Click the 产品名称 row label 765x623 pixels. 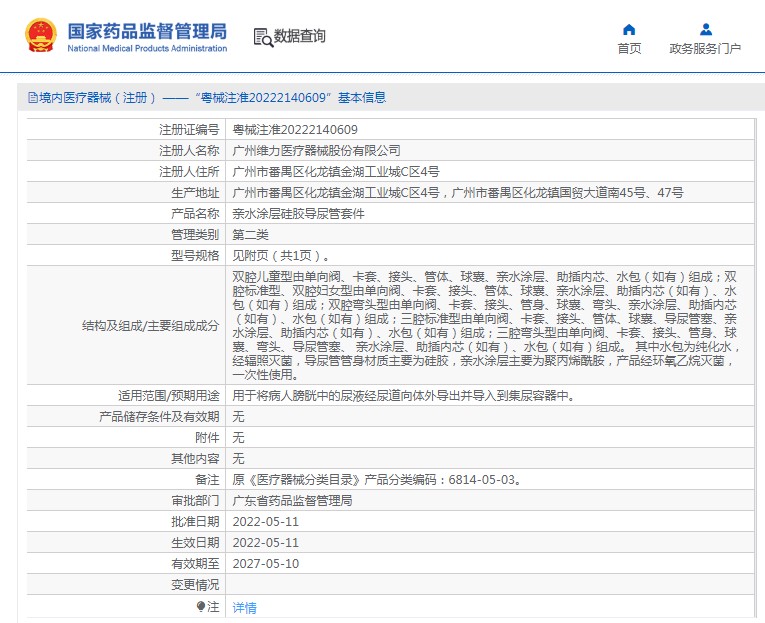195,214
